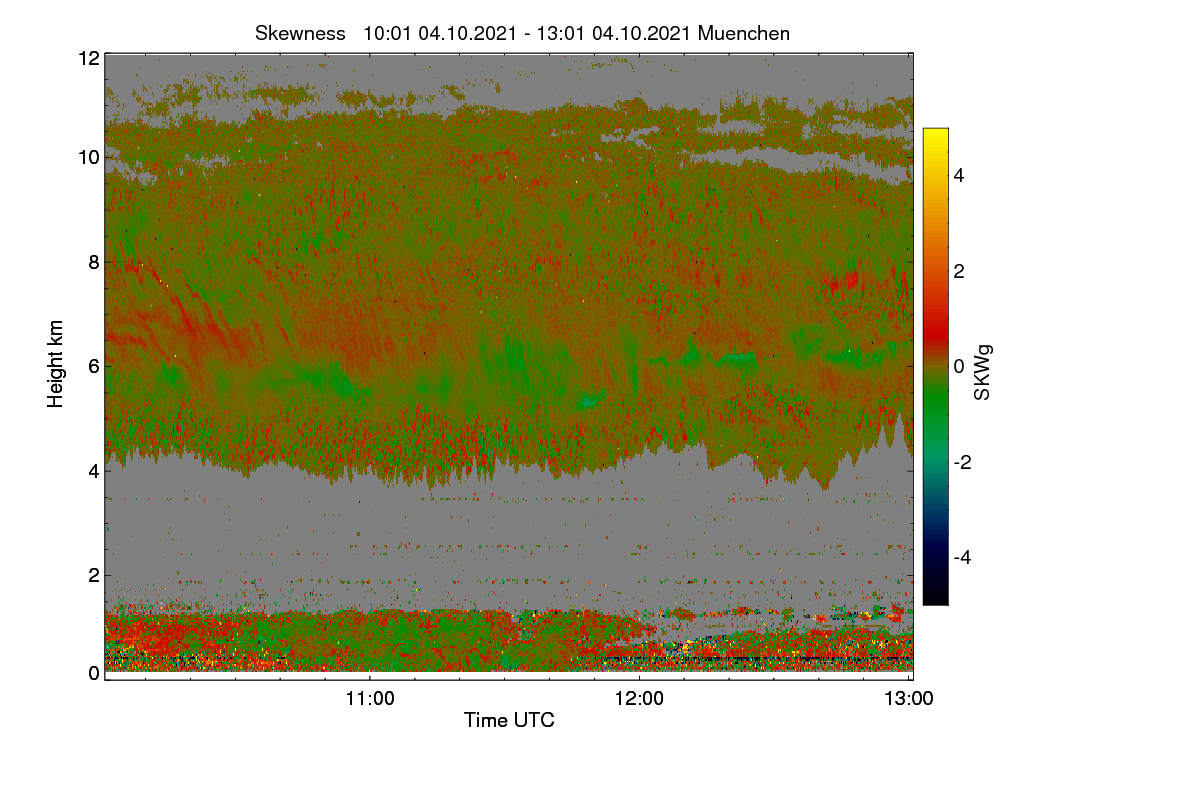Click the Skewness plot title text
The image size is (1200, 800).
tap(522, 33)
